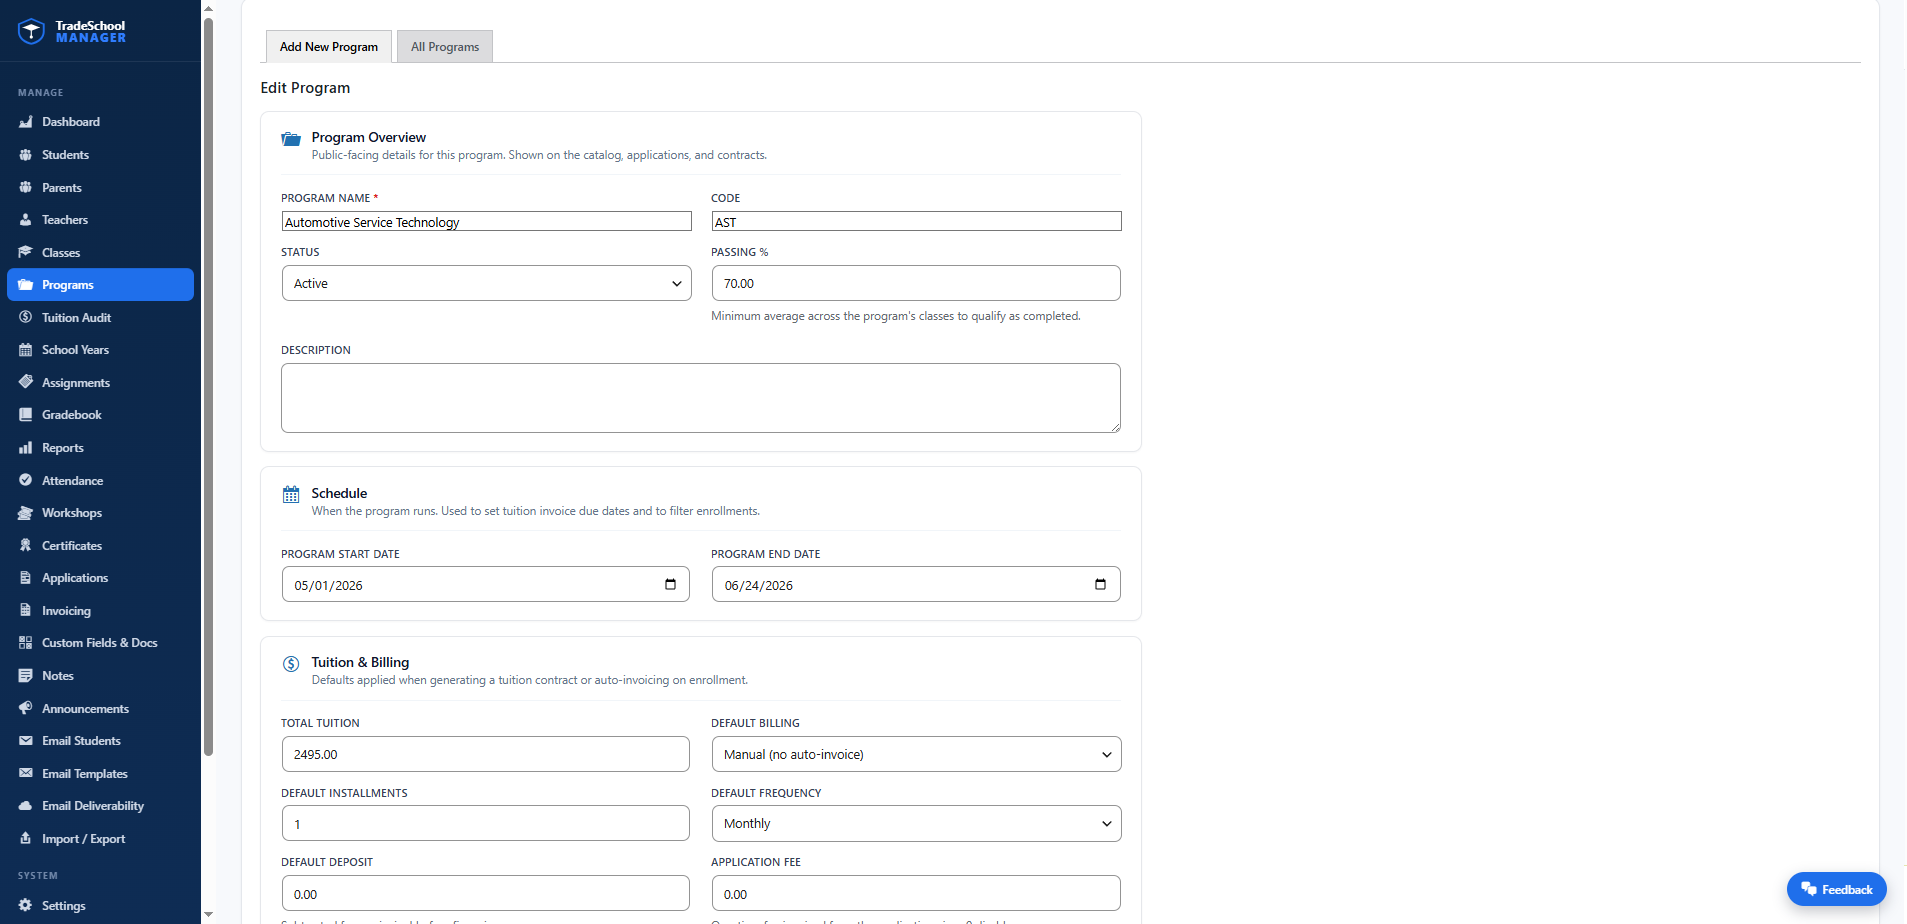This screenshot has width=1907, height=924.
Task: Click the Feedback button
Action: pos(1836,889)
